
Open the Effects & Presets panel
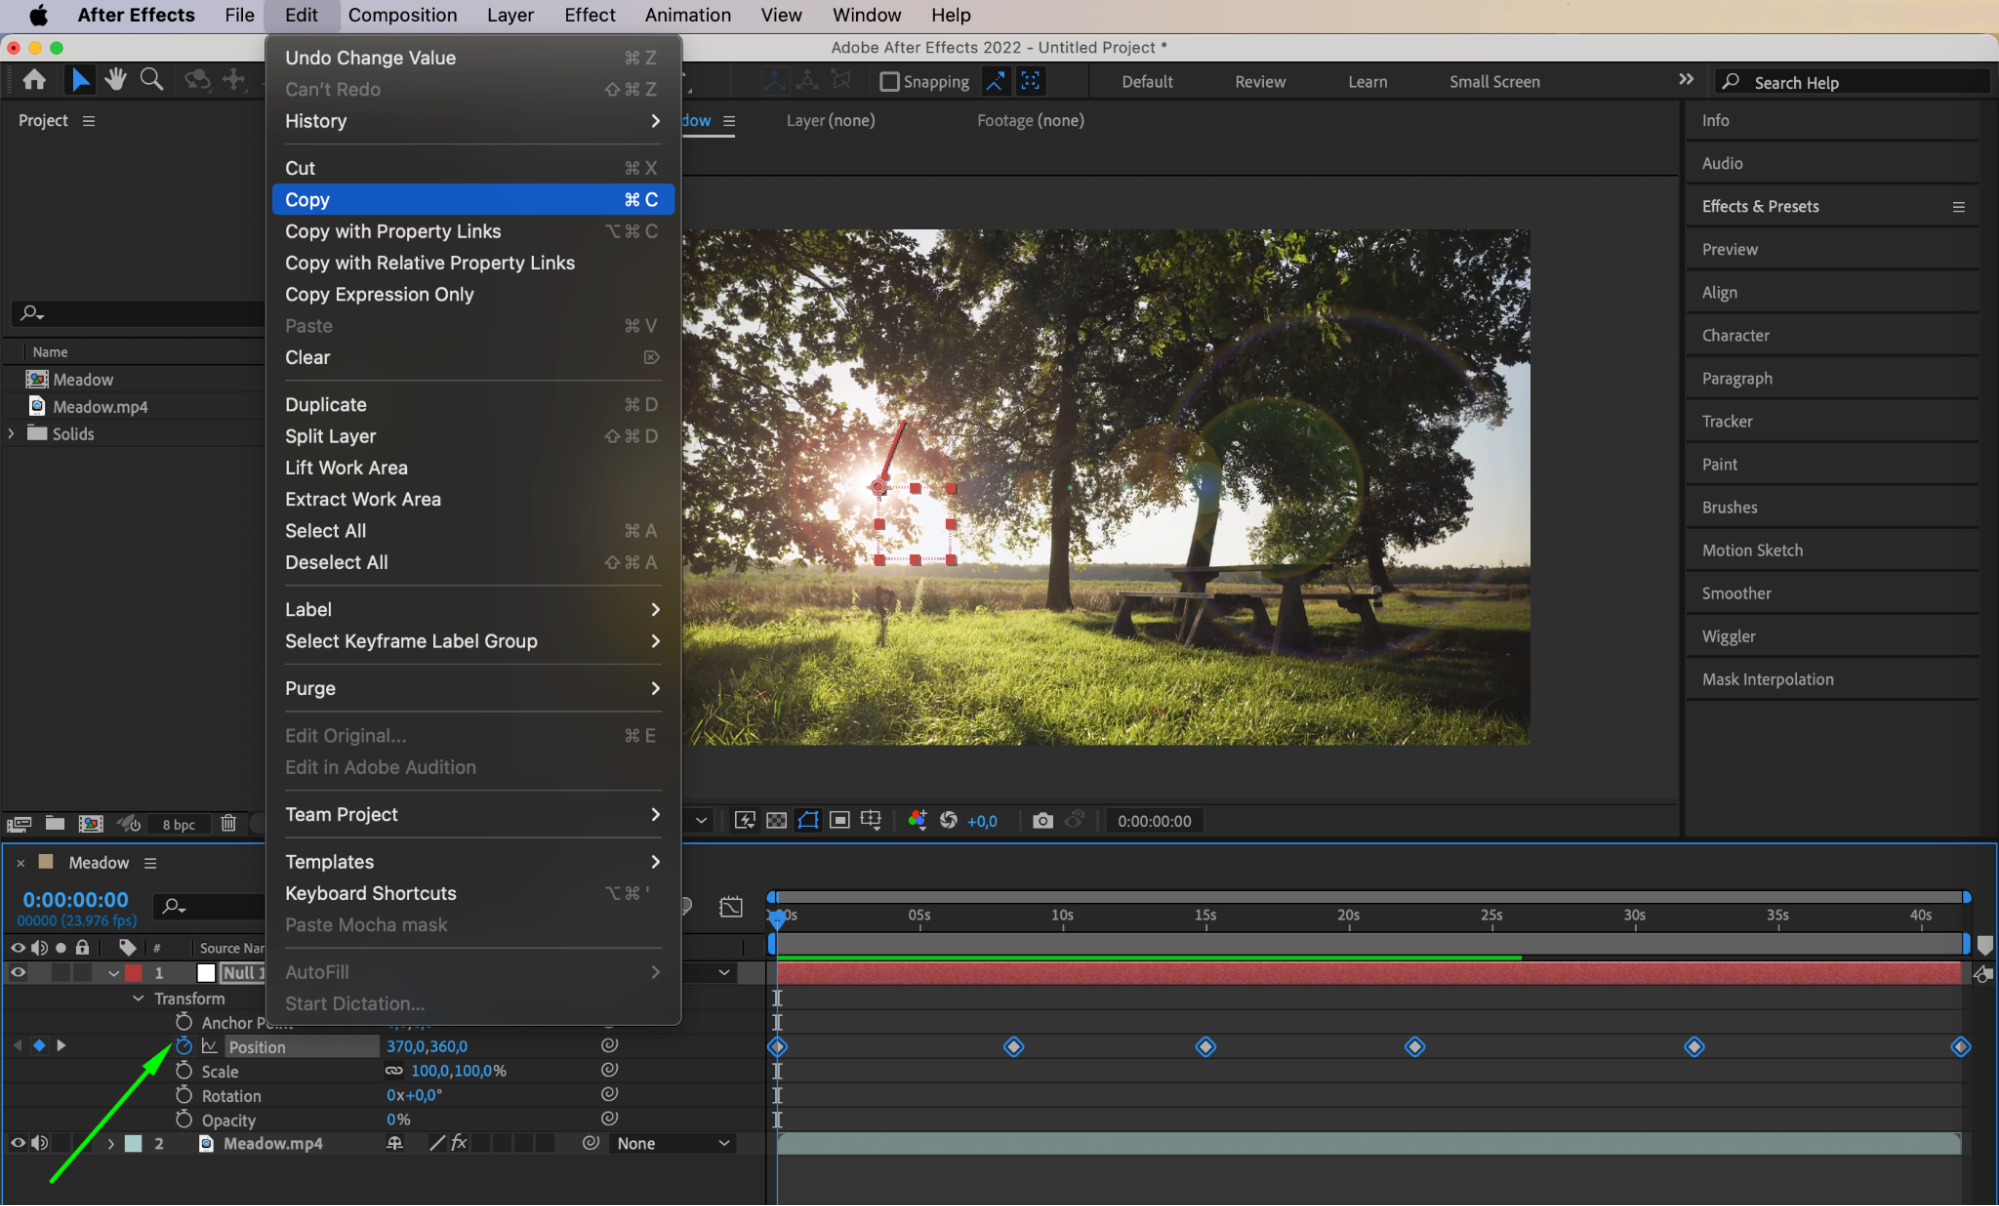pos(1760,206)
